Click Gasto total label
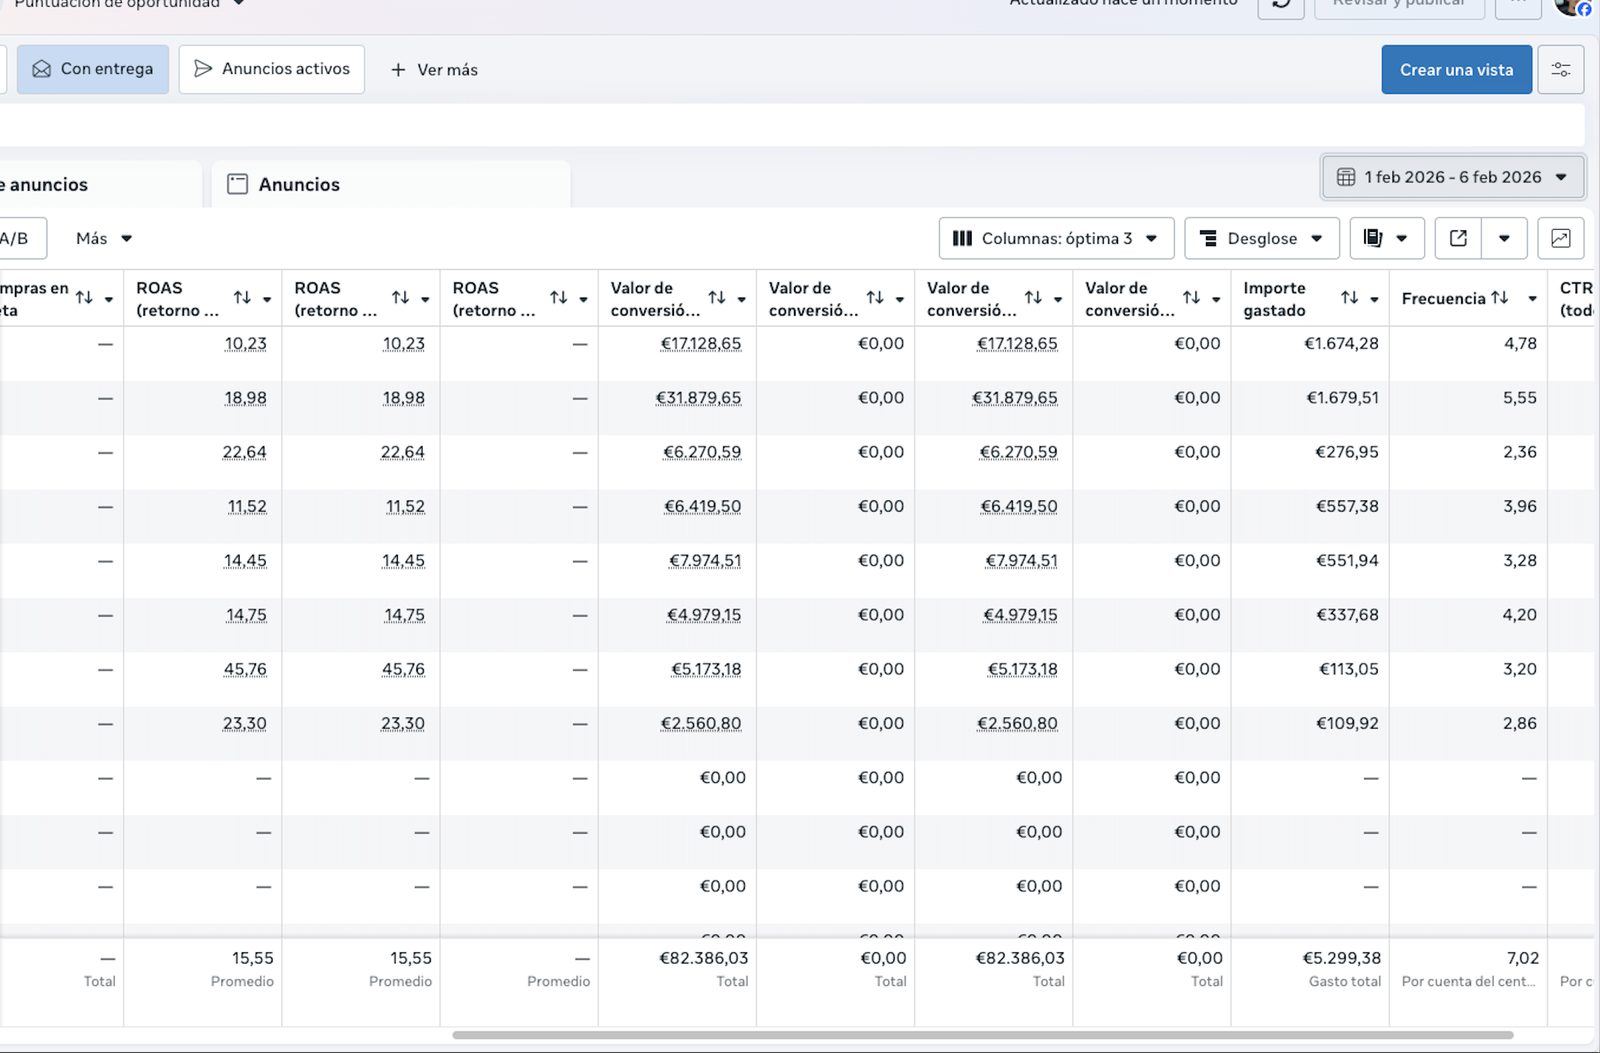Image resolution: width=1600 pixels, height=1053 pixels. (x=1345, y=982)
